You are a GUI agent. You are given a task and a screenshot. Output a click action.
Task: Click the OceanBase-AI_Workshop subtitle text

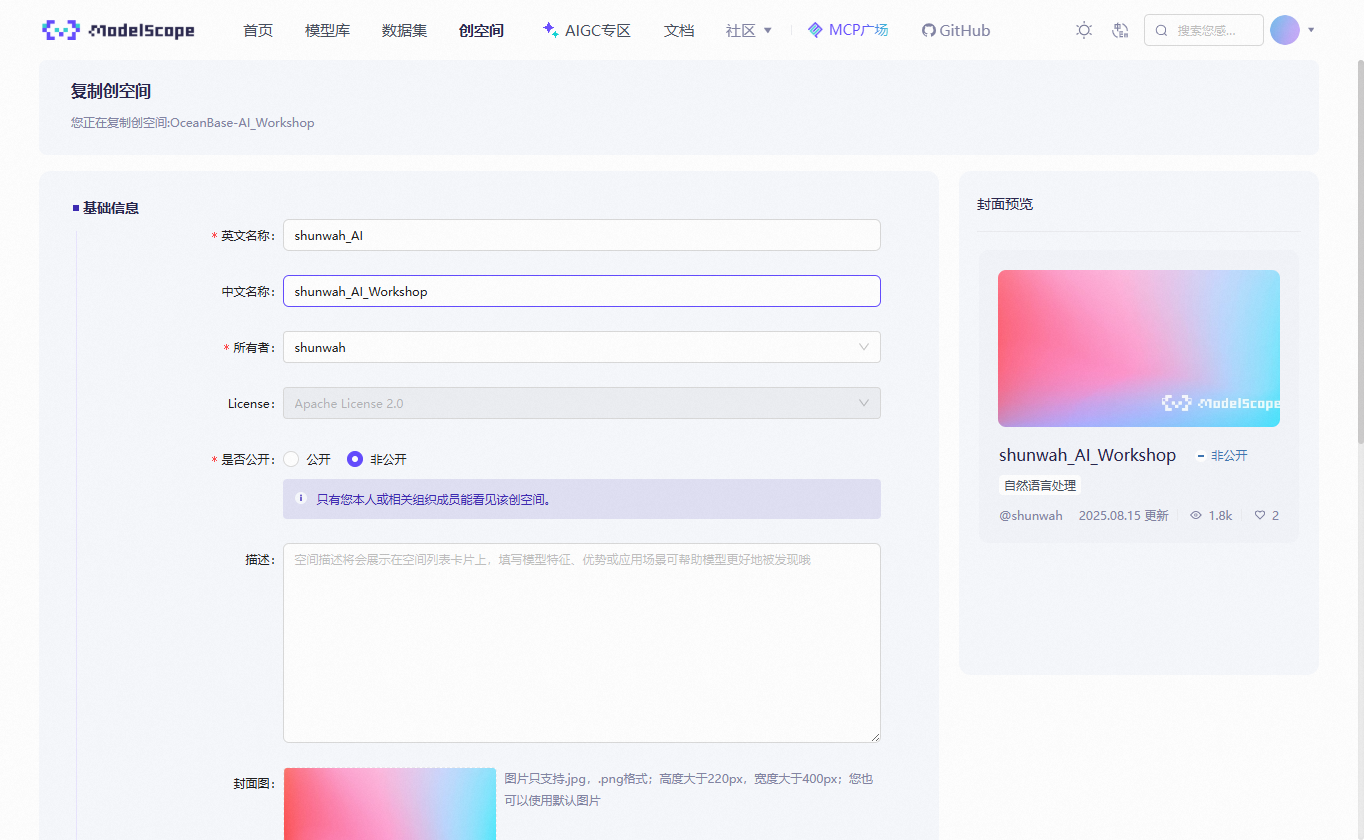pyautogui.click(x=242, y=123)
